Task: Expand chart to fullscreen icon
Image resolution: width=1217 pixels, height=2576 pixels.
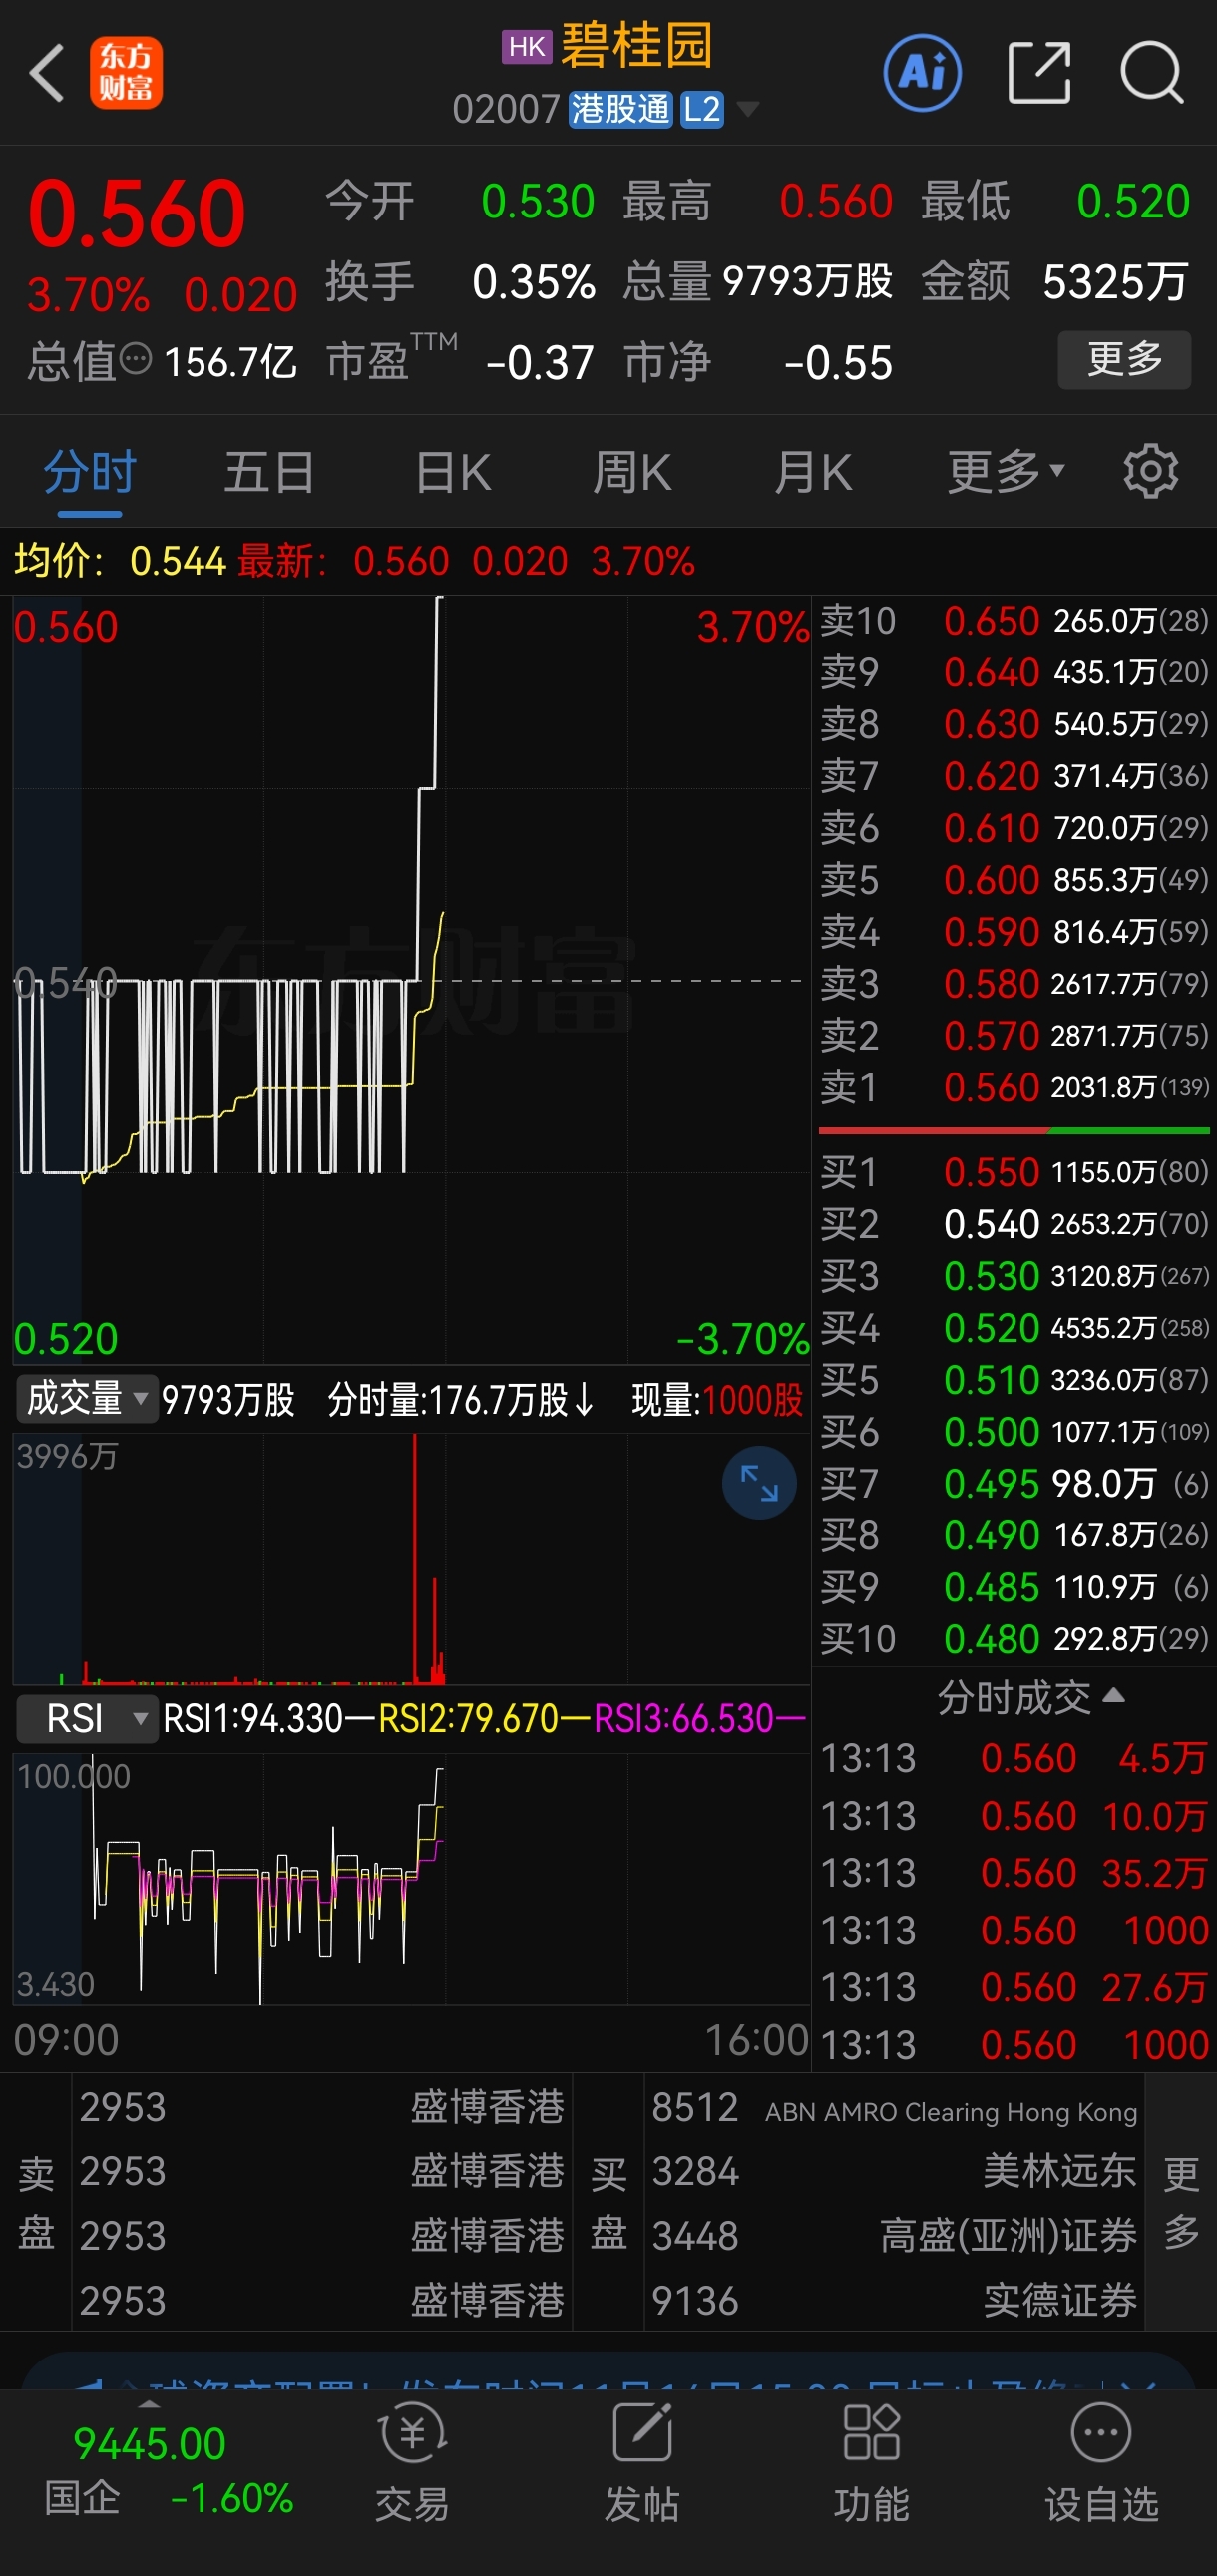Action: (759, 1482)
